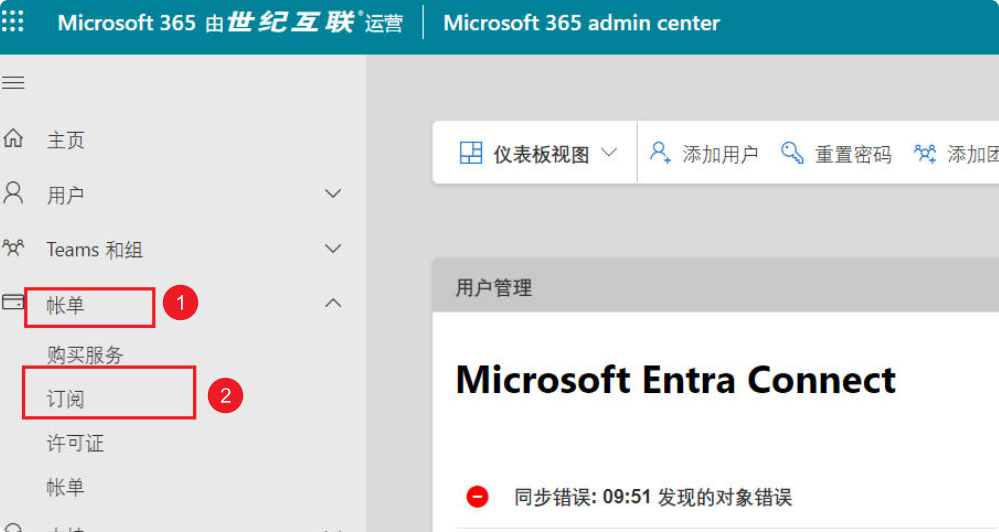Click the add user icon
This screenshot has height=532, width=999.
pyautogui.click(x=660, y=153)
